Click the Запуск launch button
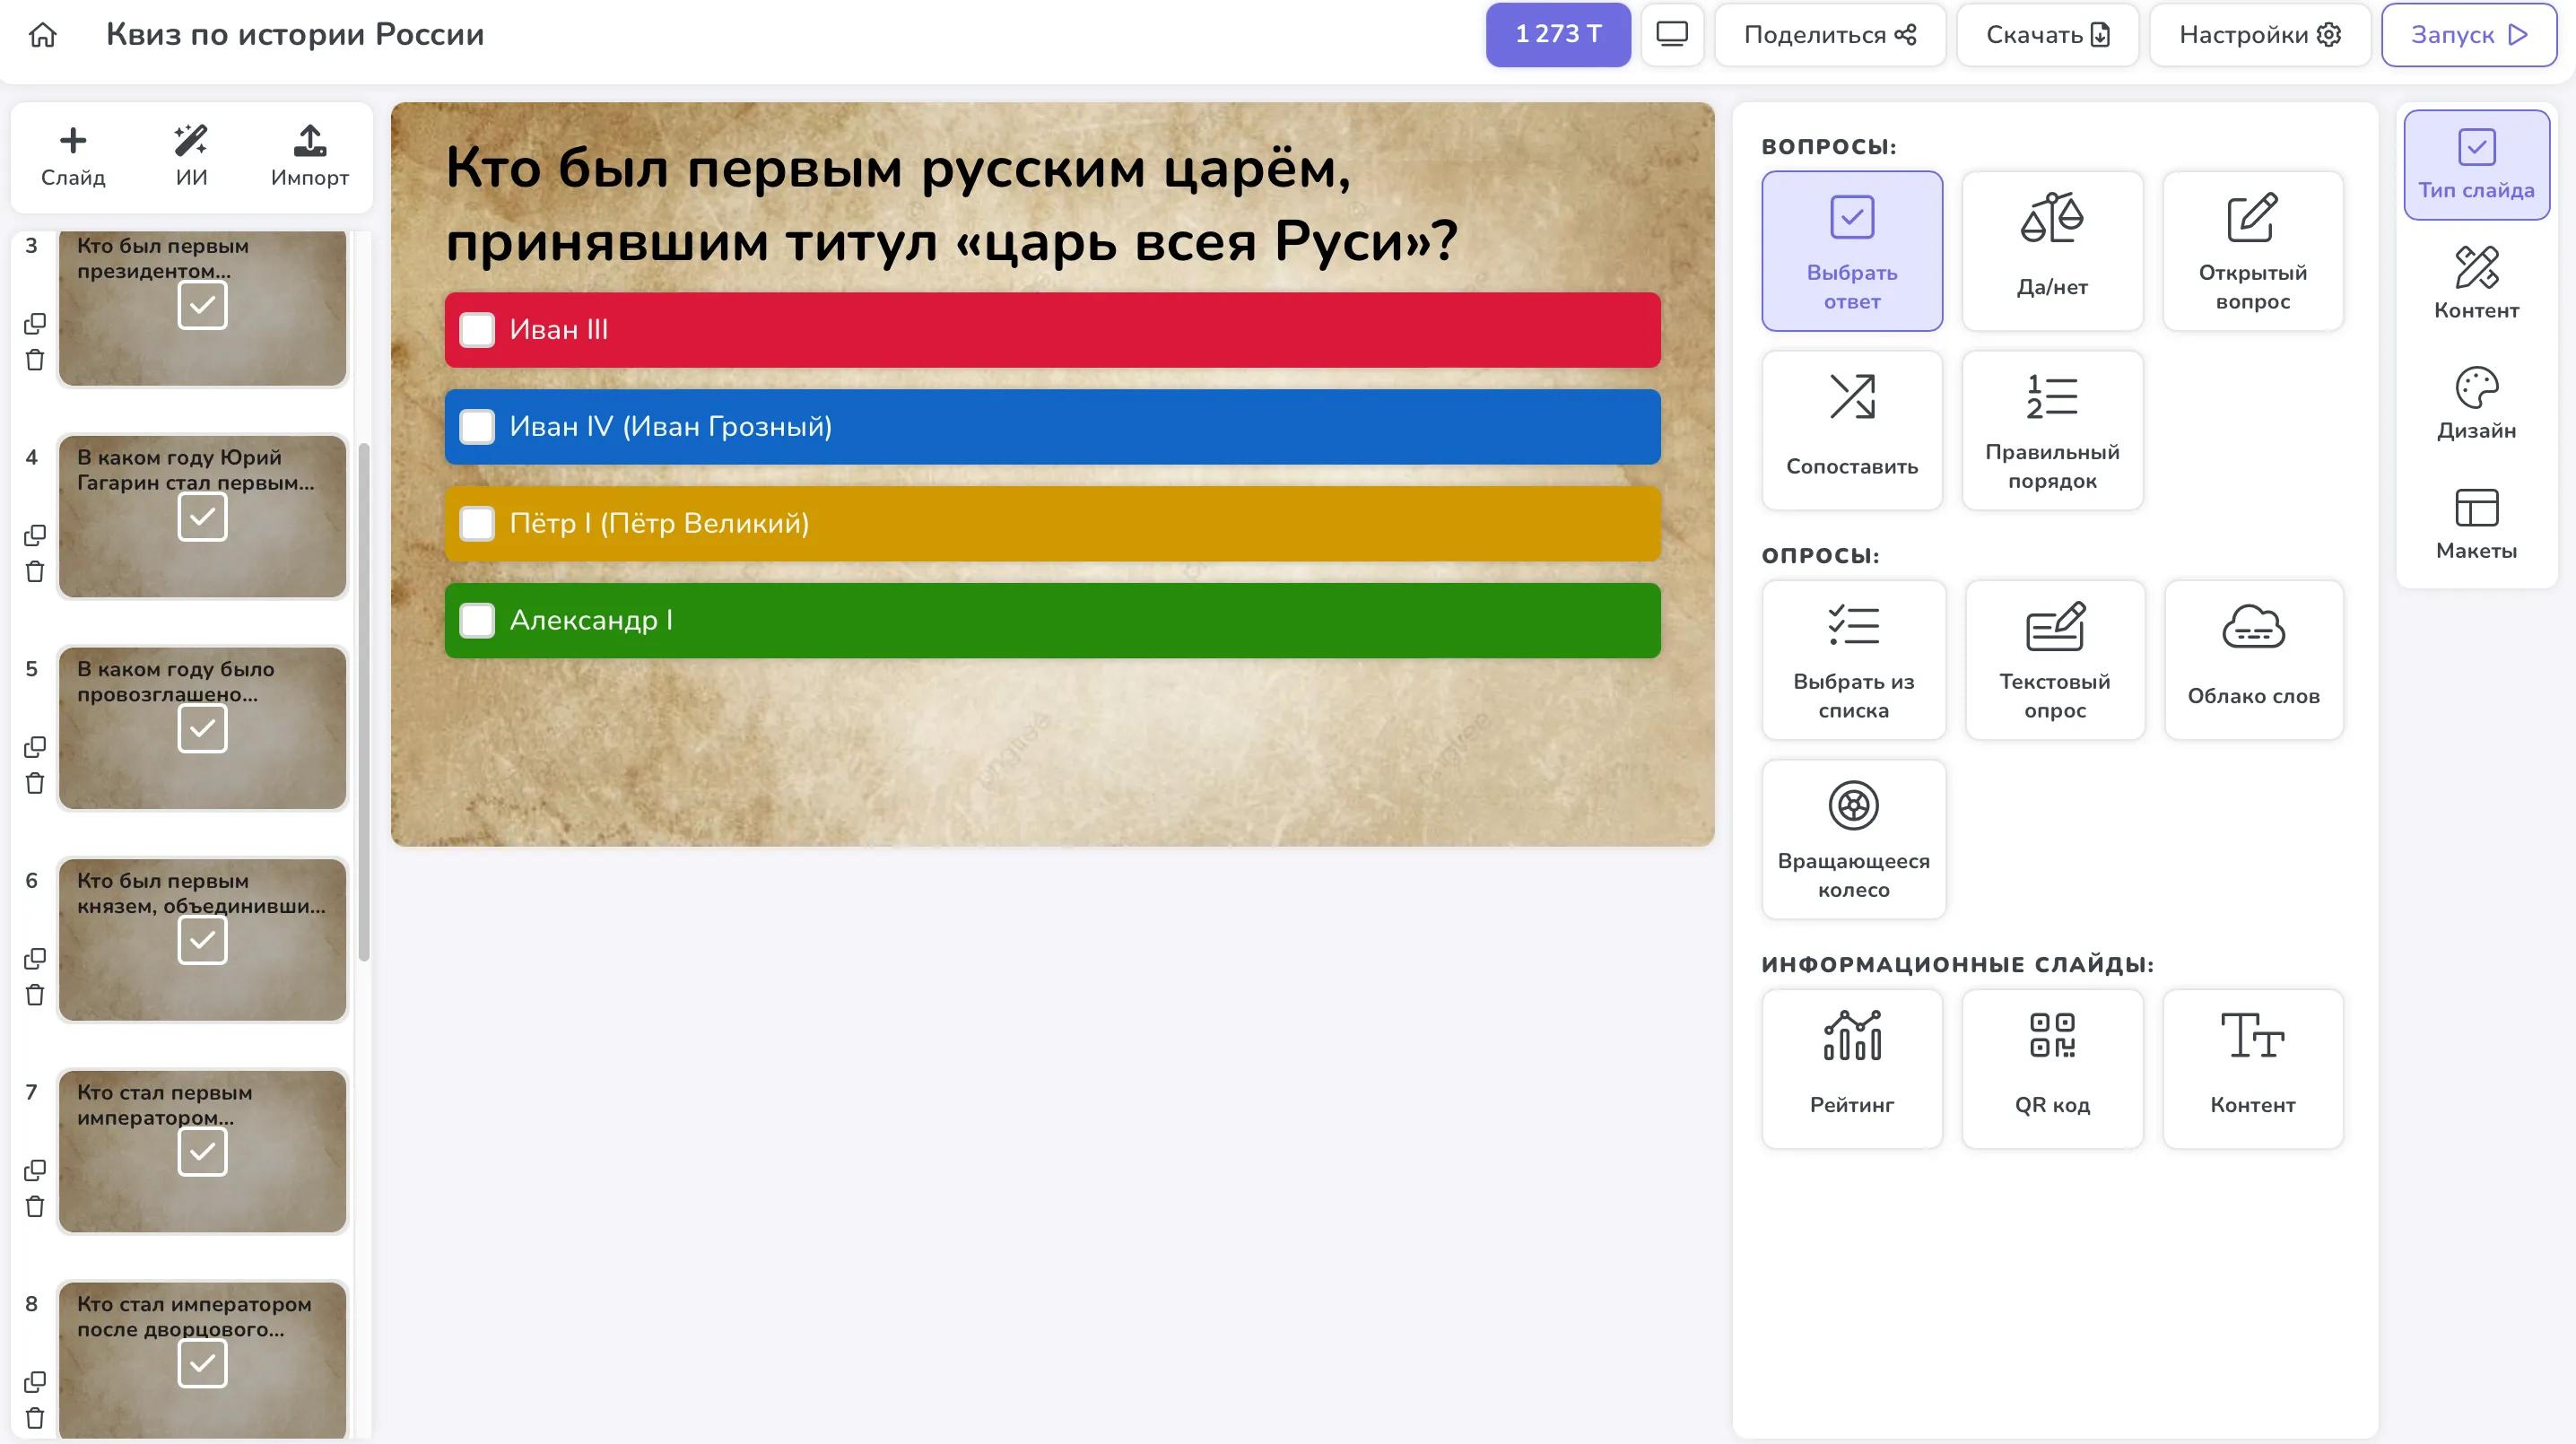Image resolution: width=2576 pixels, height=1444 pixels. (x=2468, y=35)
